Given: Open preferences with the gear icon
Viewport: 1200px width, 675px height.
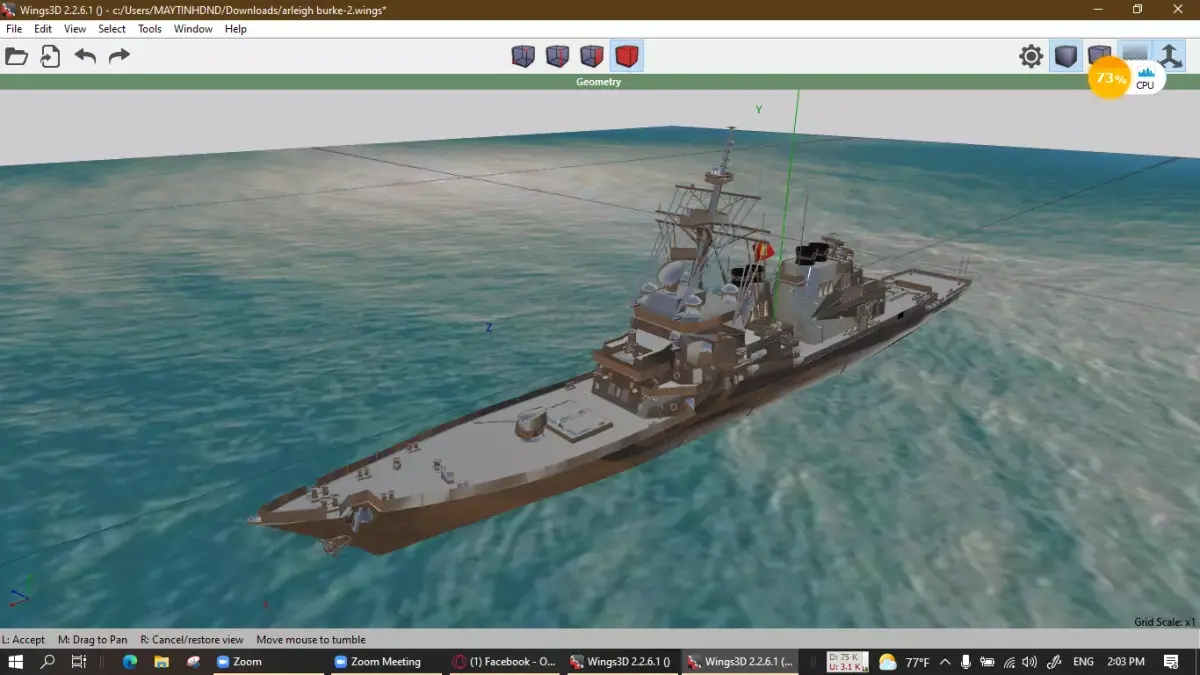Looking at the screenshot, I should point(1031,56).
